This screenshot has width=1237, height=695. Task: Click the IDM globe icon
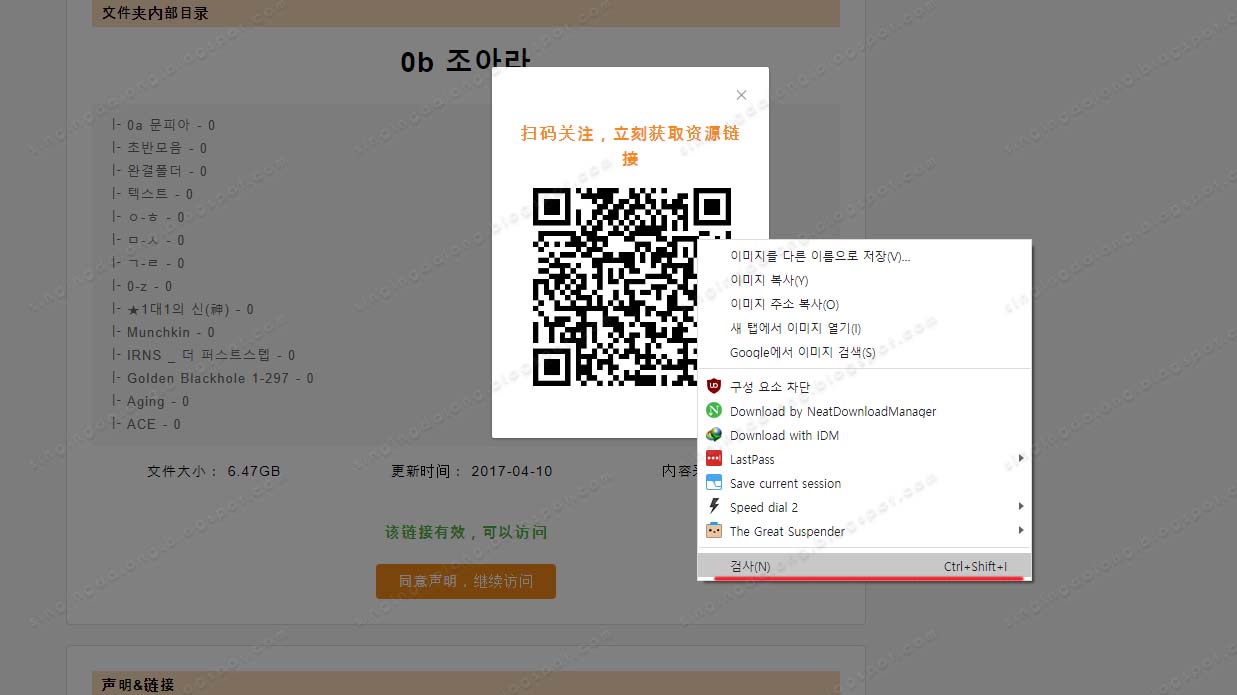(x=714, y=434)
